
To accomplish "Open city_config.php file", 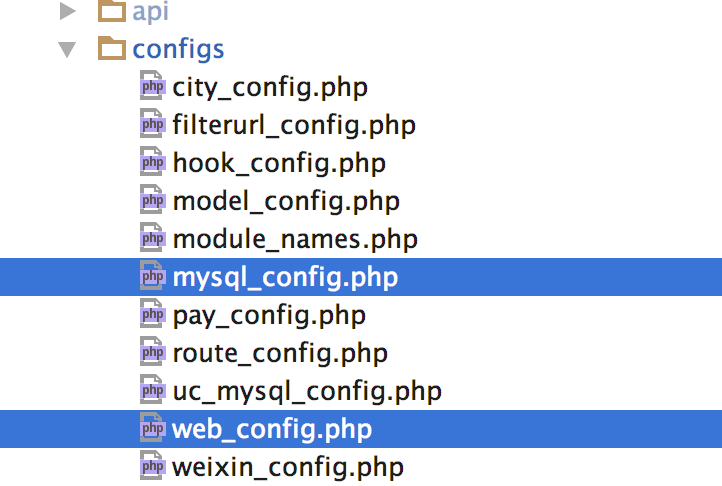I will click(270, 87).
